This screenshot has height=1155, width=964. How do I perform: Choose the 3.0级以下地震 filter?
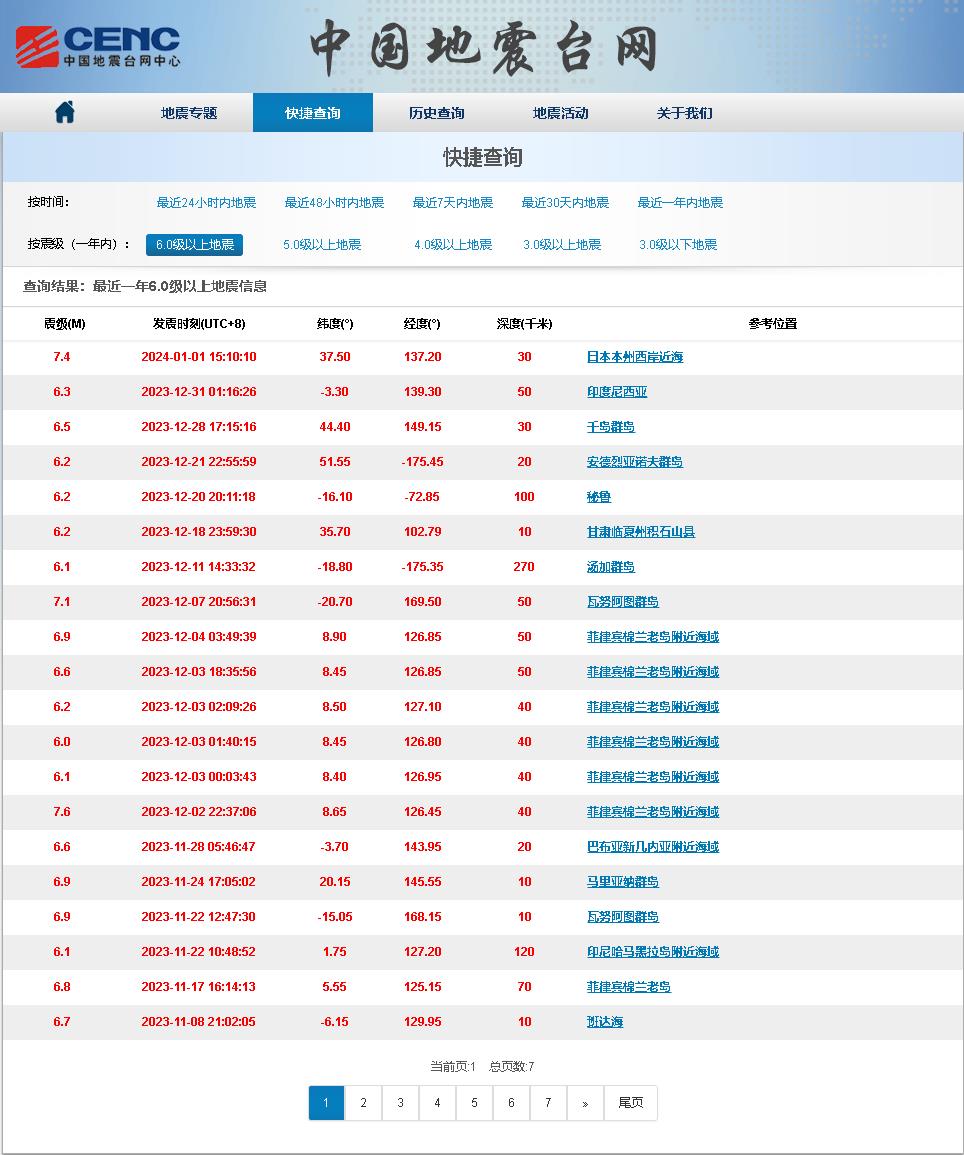pos(678,245)
